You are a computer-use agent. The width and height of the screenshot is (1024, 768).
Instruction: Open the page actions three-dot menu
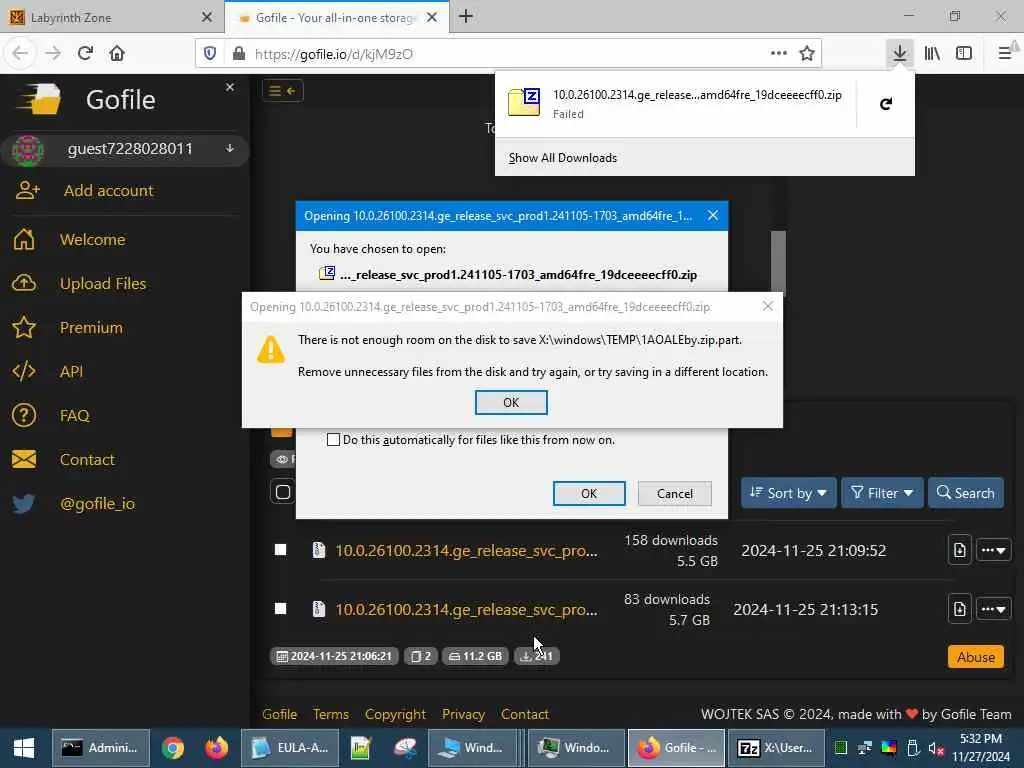click(x=778, y=53)
